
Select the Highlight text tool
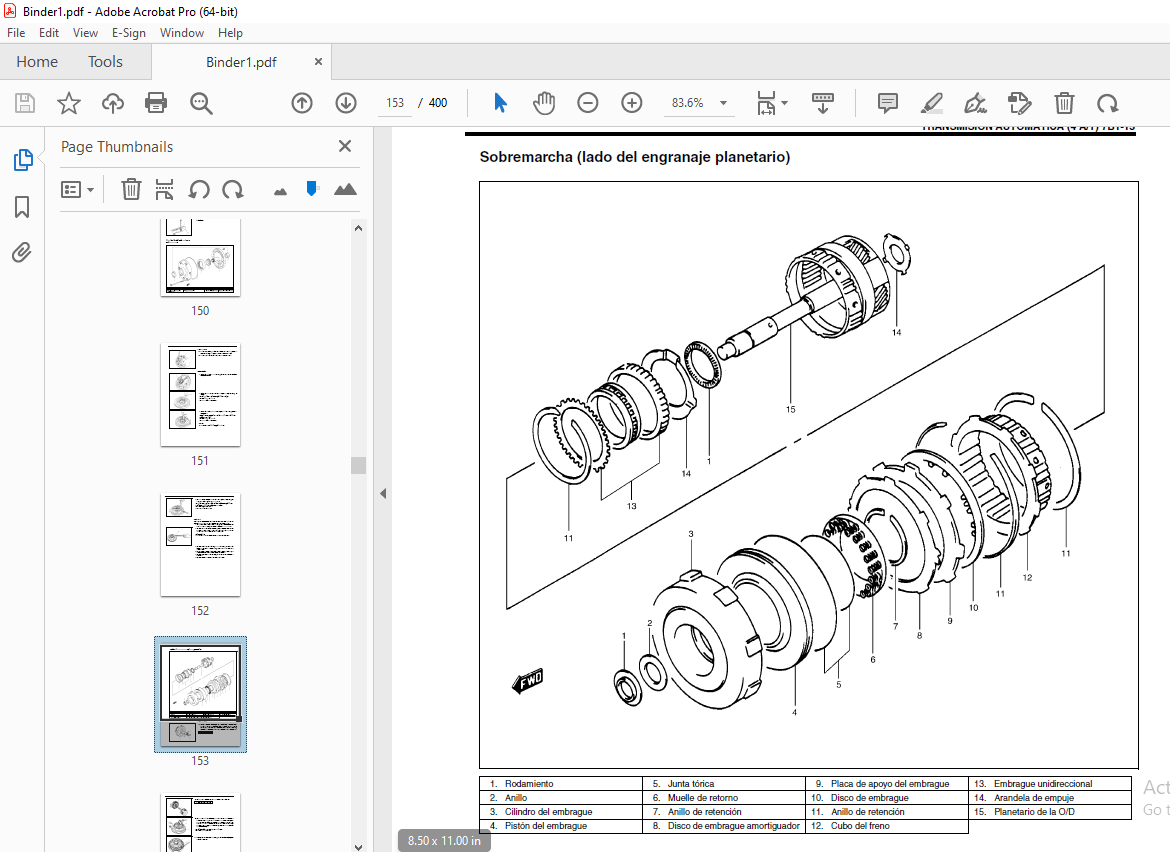tap(931, 103)
